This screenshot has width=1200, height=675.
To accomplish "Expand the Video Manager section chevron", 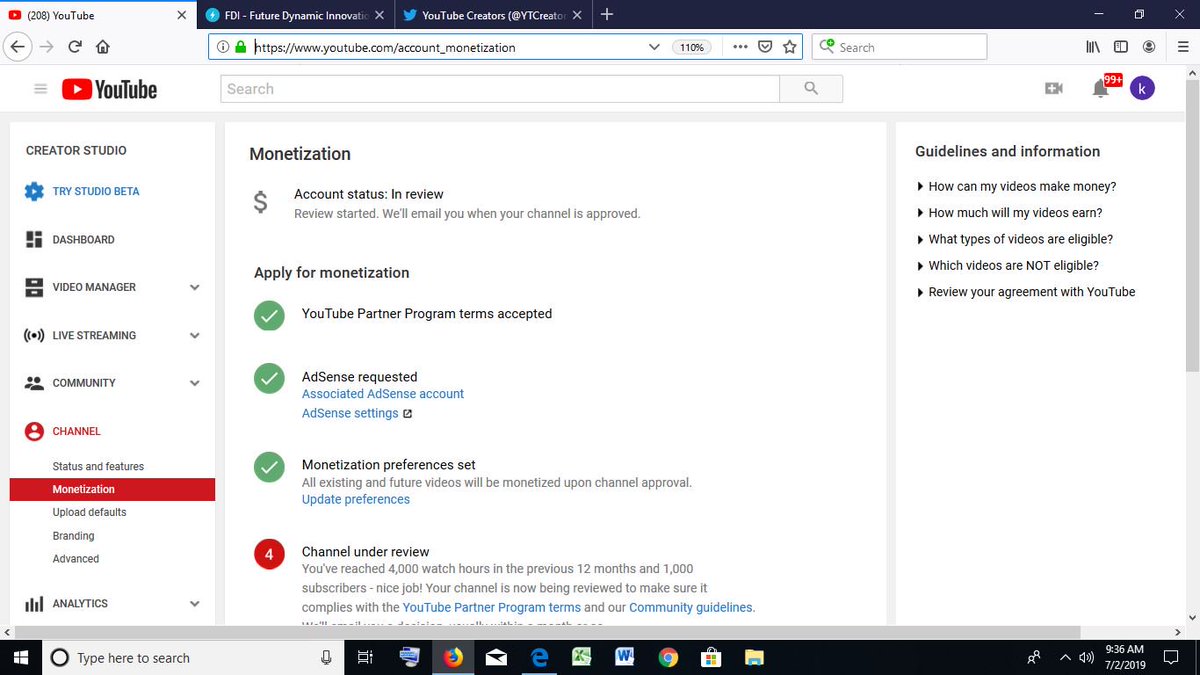I will [194, 288].
